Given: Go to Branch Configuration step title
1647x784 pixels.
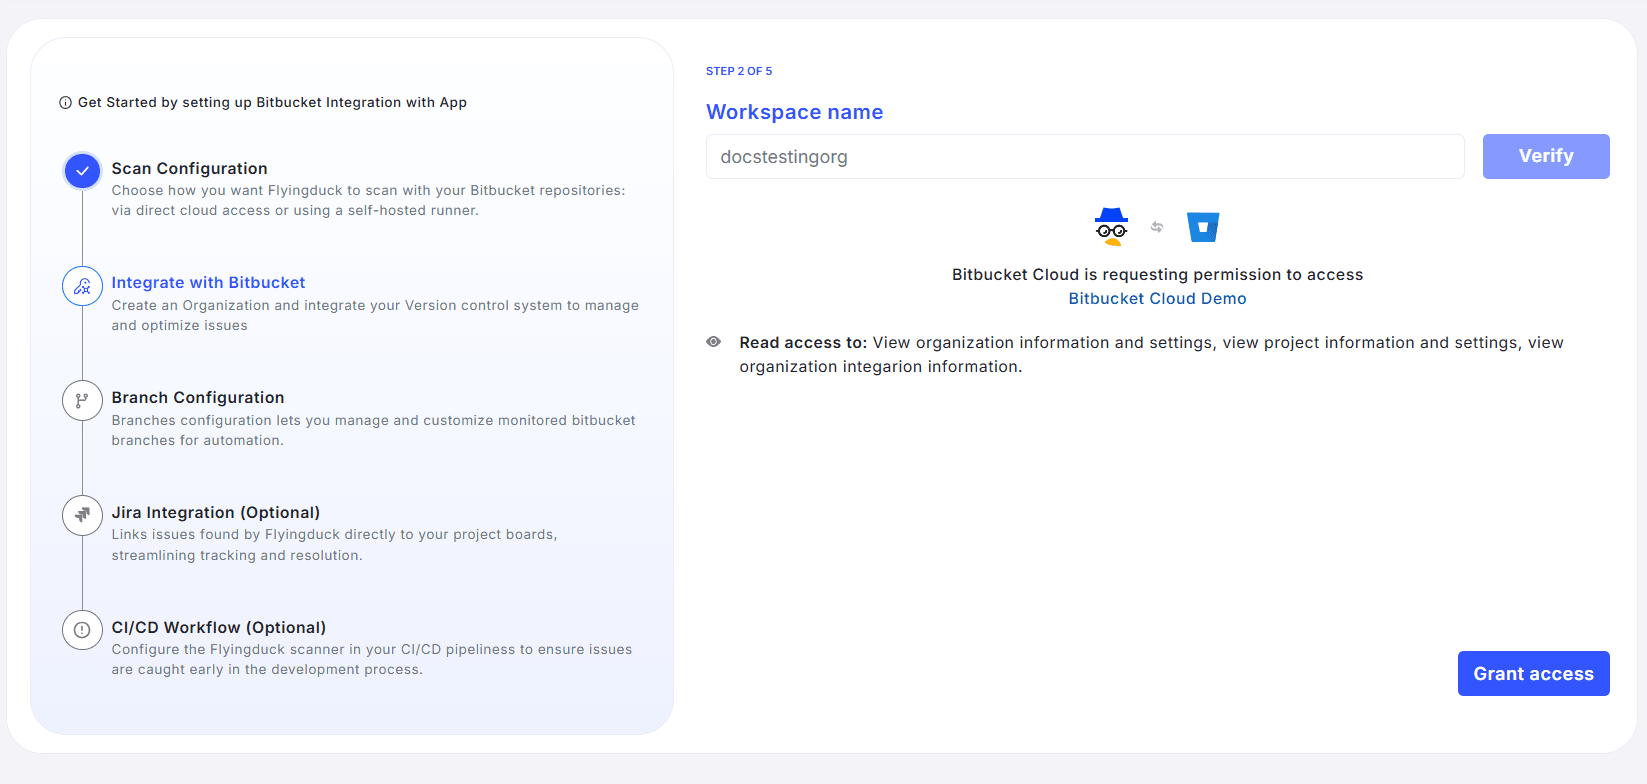Looking at the screenshot, I should (x=197, y=398).
